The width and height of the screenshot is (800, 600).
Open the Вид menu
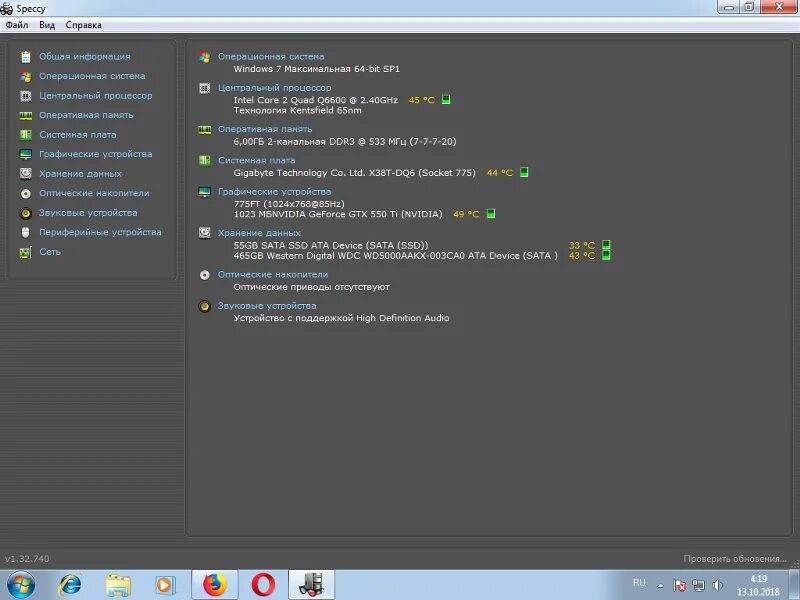pyautogui.click(x=47, y=25)
